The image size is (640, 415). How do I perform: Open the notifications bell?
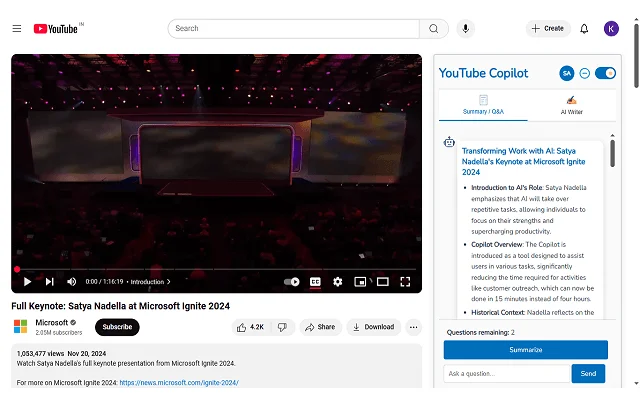point(584,28)
